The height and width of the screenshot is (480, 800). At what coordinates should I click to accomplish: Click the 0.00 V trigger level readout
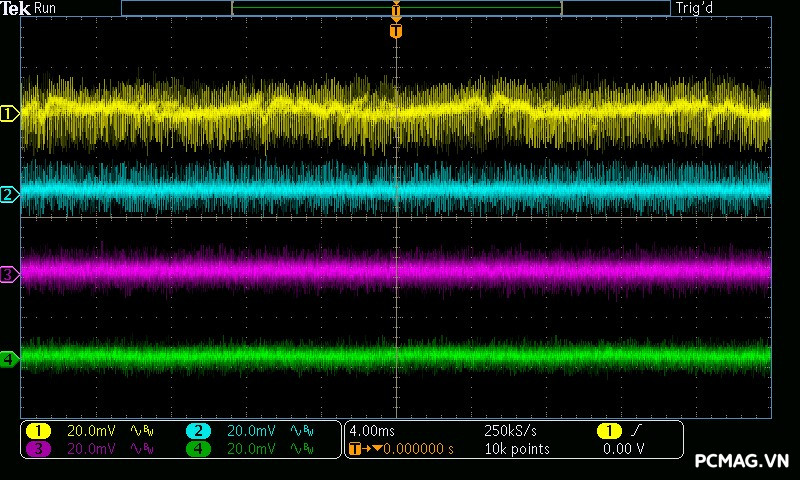click(x=624, y=449)
